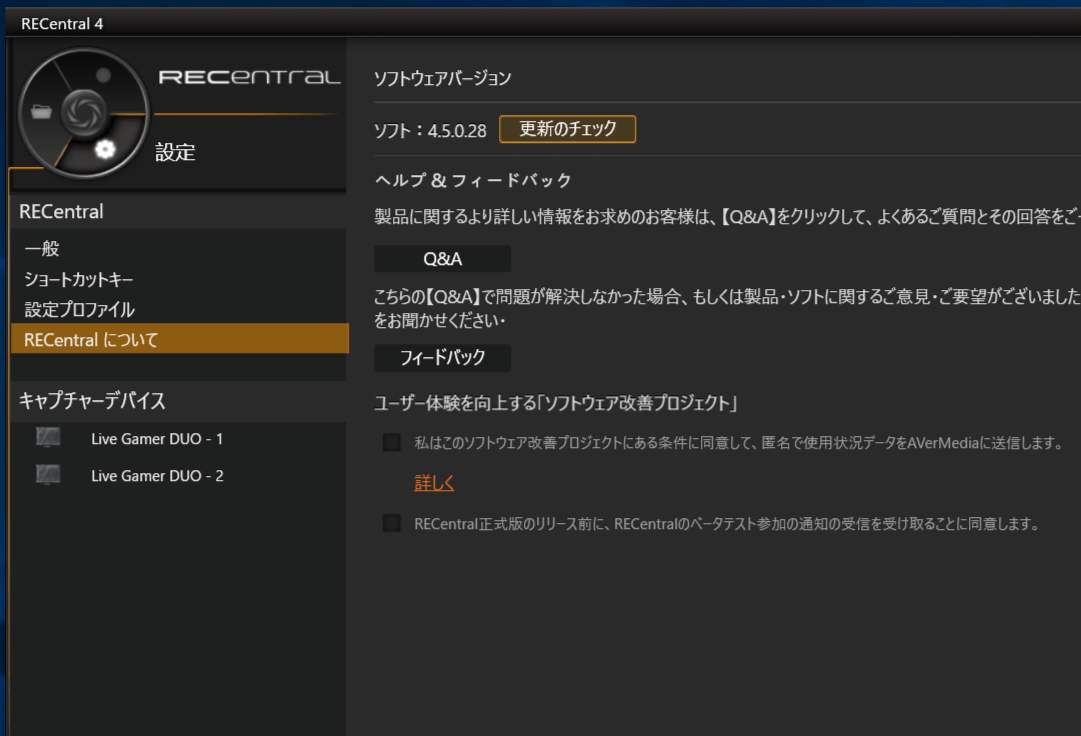Screen dimensions: 1081x736
Task: Click the RECentral logo text
Action: click(x=250, y=76)
